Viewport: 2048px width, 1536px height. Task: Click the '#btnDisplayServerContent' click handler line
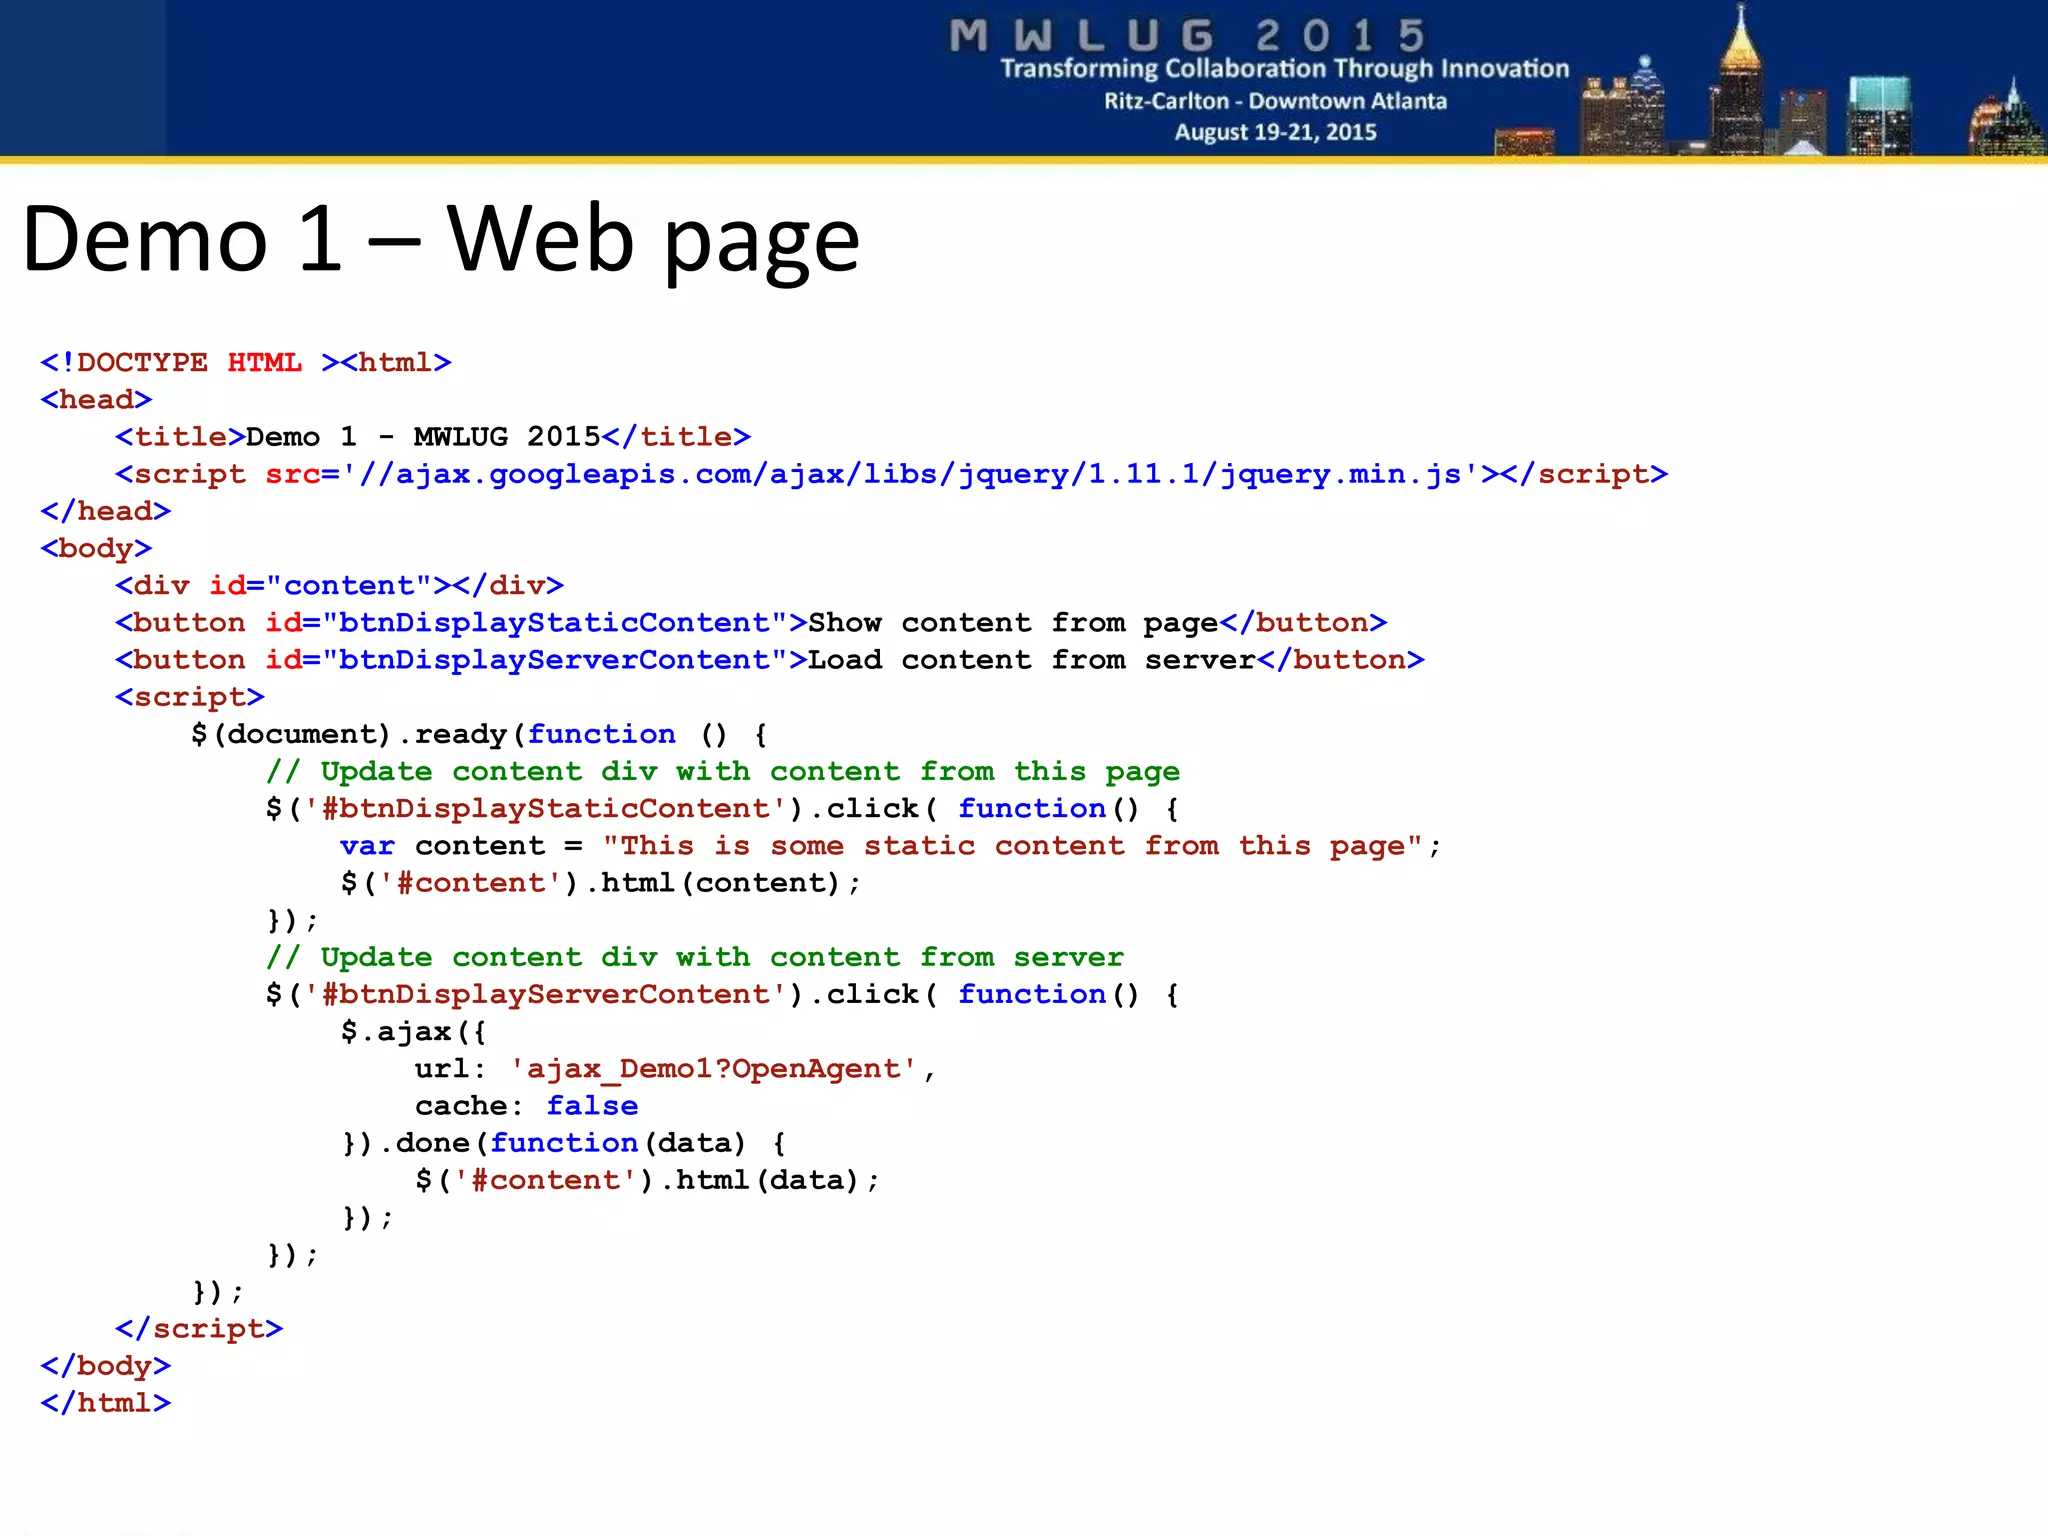723,994
